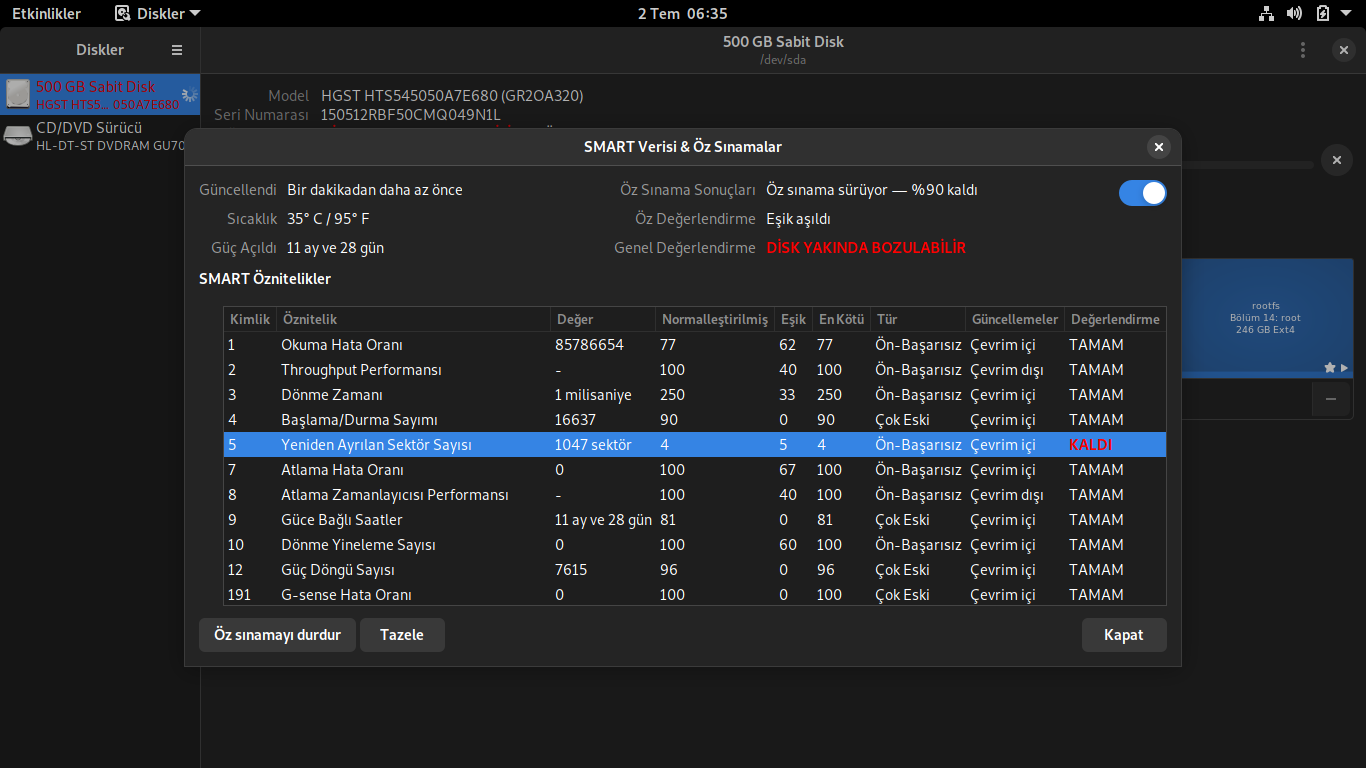Image resolution: width=1366 pixels, height=768 pixels.
Task: Open the three-dot drive options menu
Action: 1302,50
